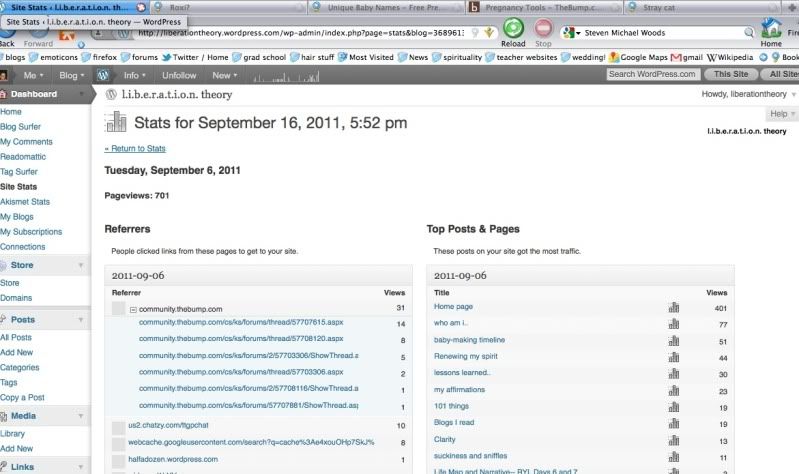Click Unfollow in admin bar
The width and height of the screenshot is (799, 474).
(179, 75)
